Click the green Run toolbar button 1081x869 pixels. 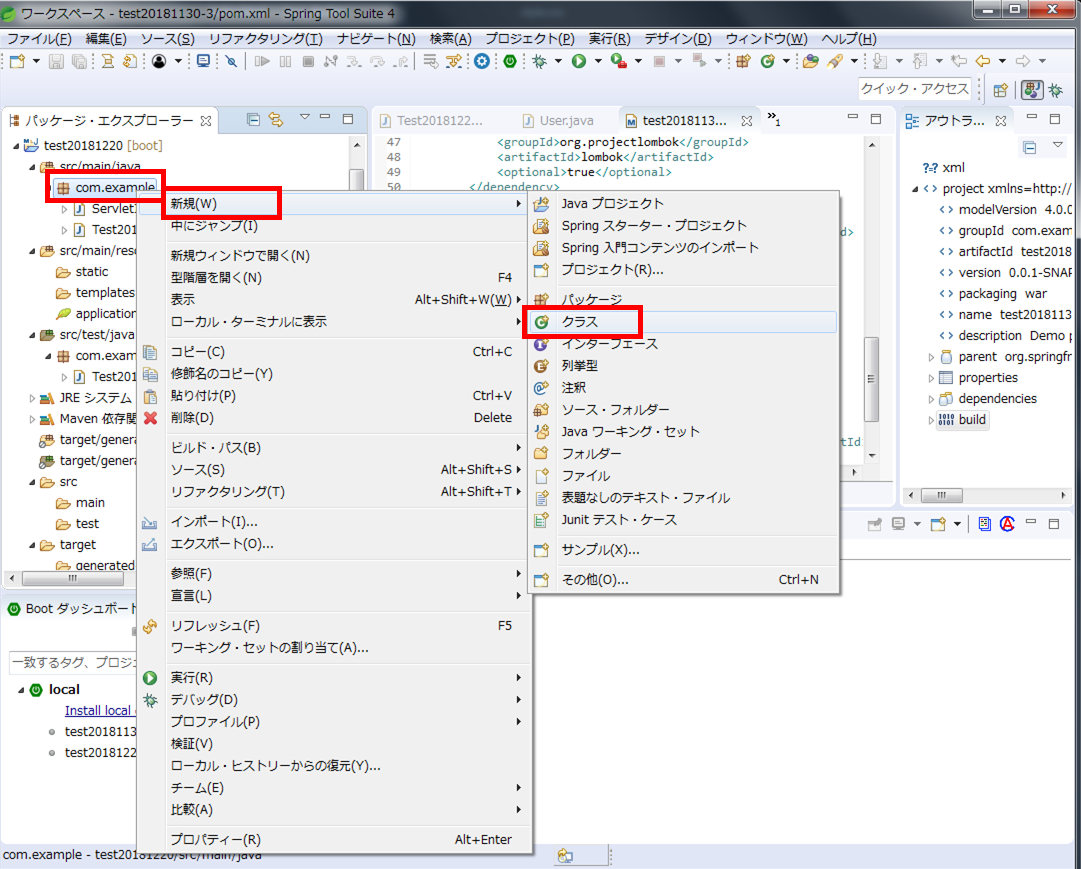(579, 62)
